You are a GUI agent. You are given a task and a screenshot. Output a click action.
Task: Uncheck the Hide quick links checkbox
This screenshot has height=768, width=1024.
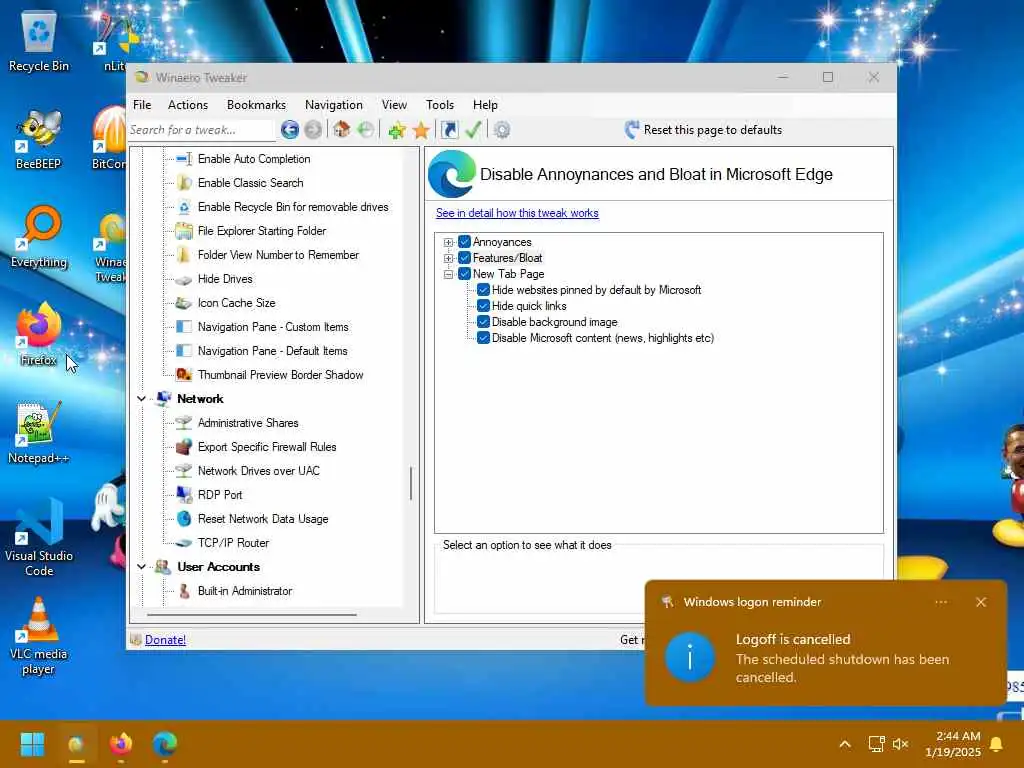[483, 306]
